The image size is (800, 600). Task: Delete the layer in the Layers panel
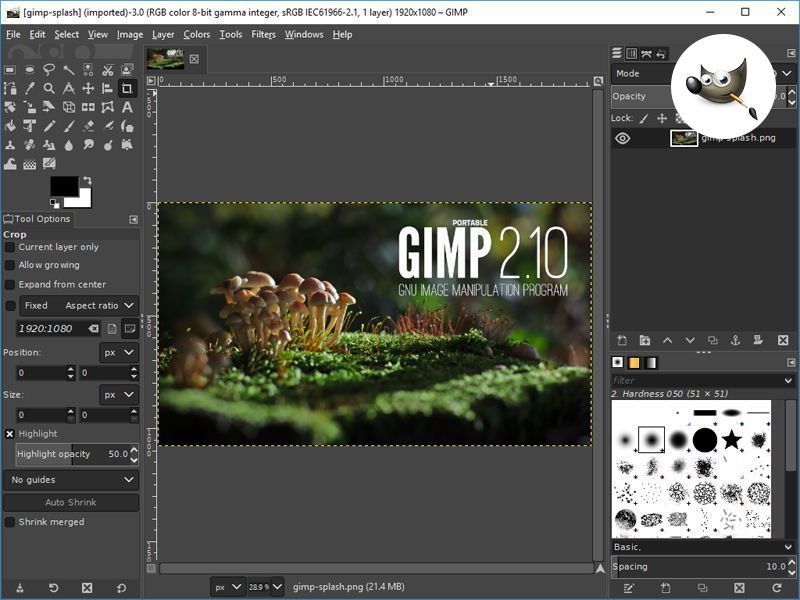tap(783, 340)
